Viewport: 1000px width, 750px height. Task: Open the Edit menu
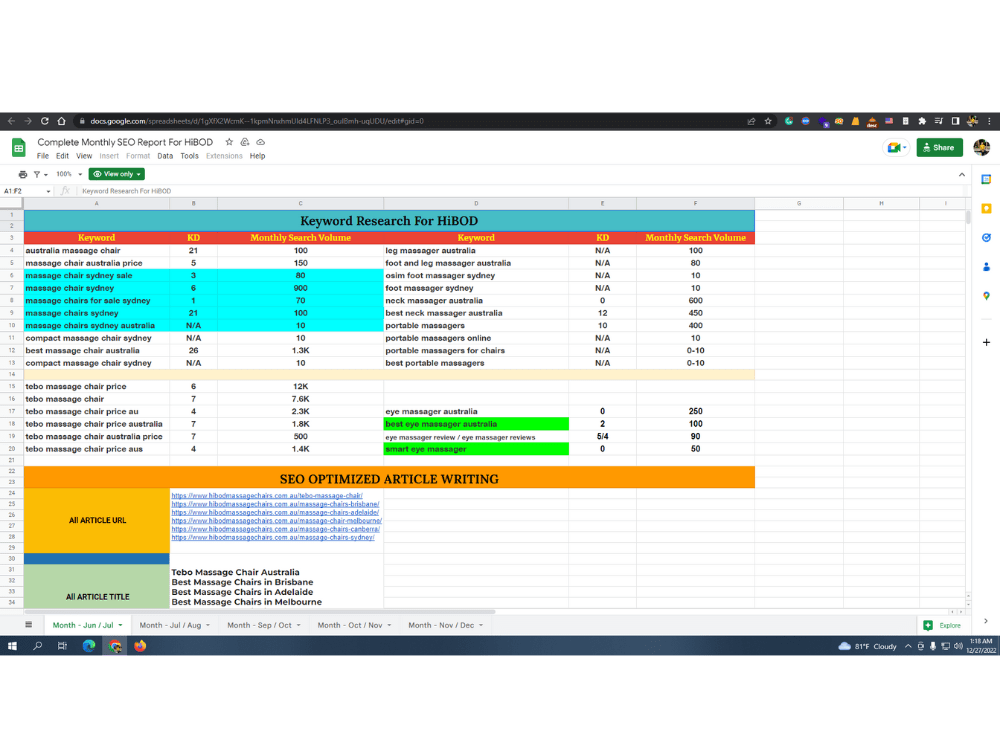click(x=62, y=156)
